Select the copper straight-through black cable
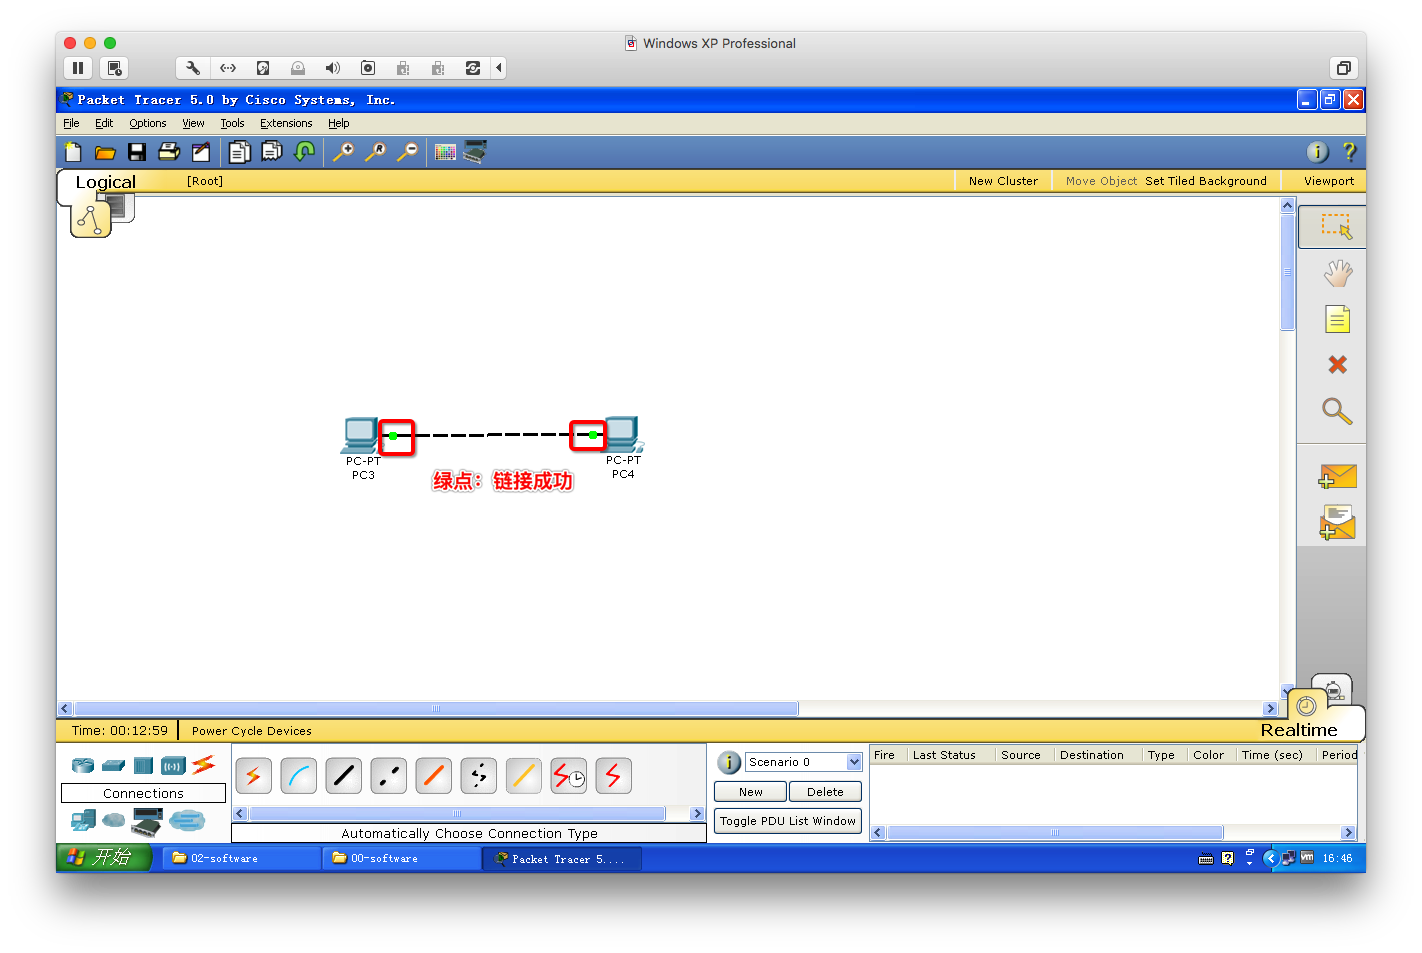Image resolution: width=1422 pixels, height=953 pixels. [x=344, y=776]
